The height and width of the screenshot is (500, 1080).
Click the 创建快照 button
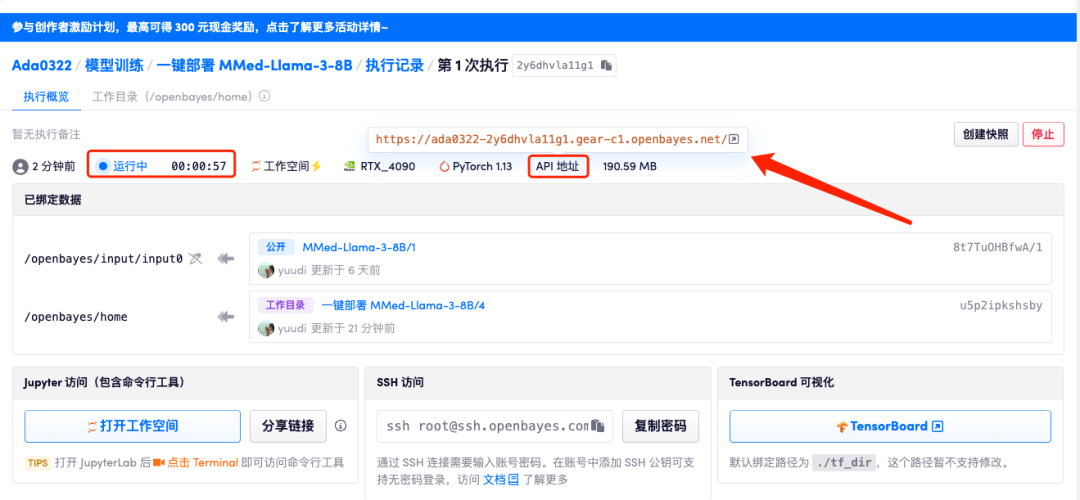coord(984,135)
